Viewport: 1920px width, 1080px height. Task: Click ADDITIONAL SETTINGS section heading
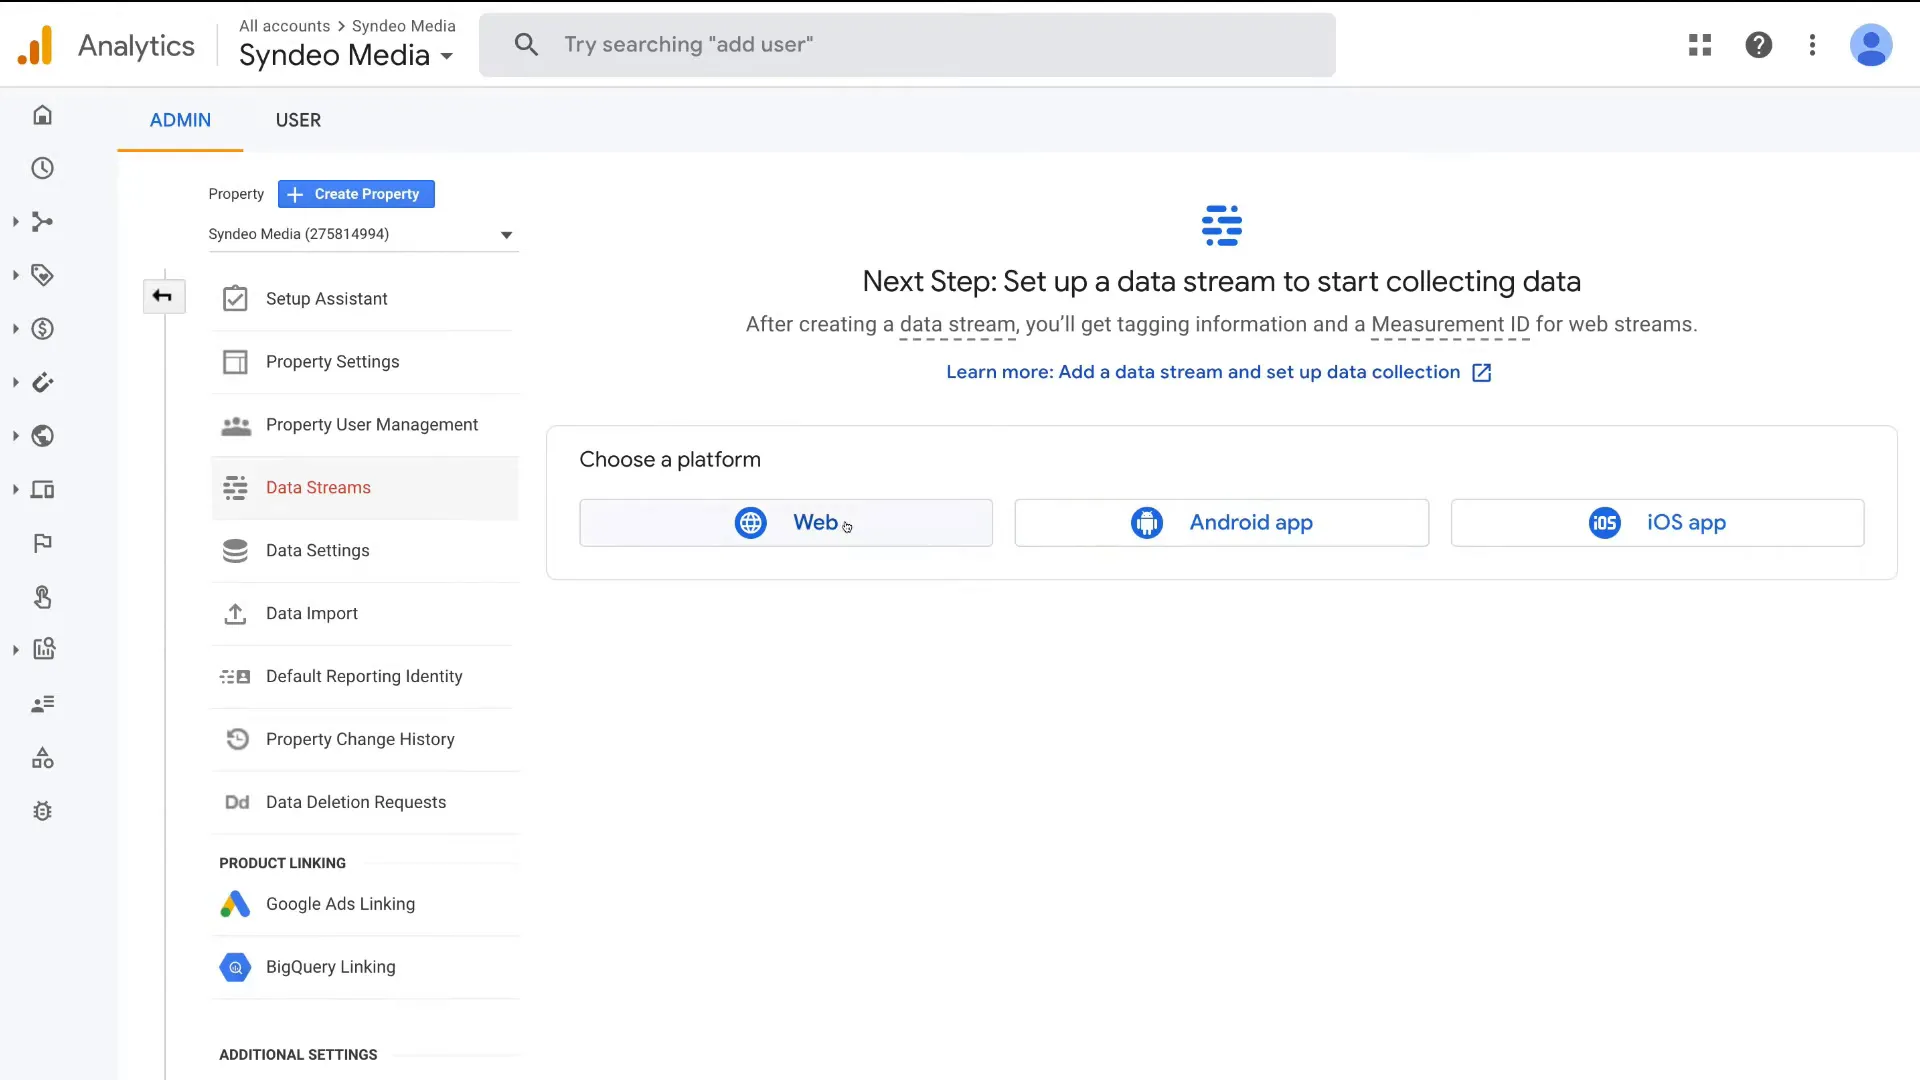point(298,1055)
